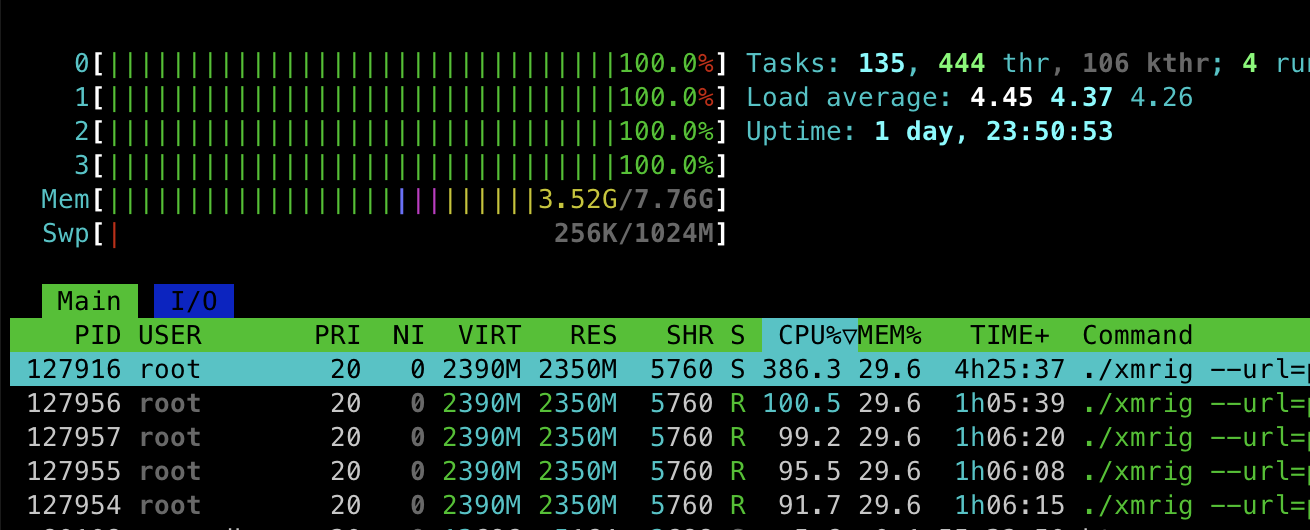Click the CPU 3 usage meter bar

click(410, 166)
